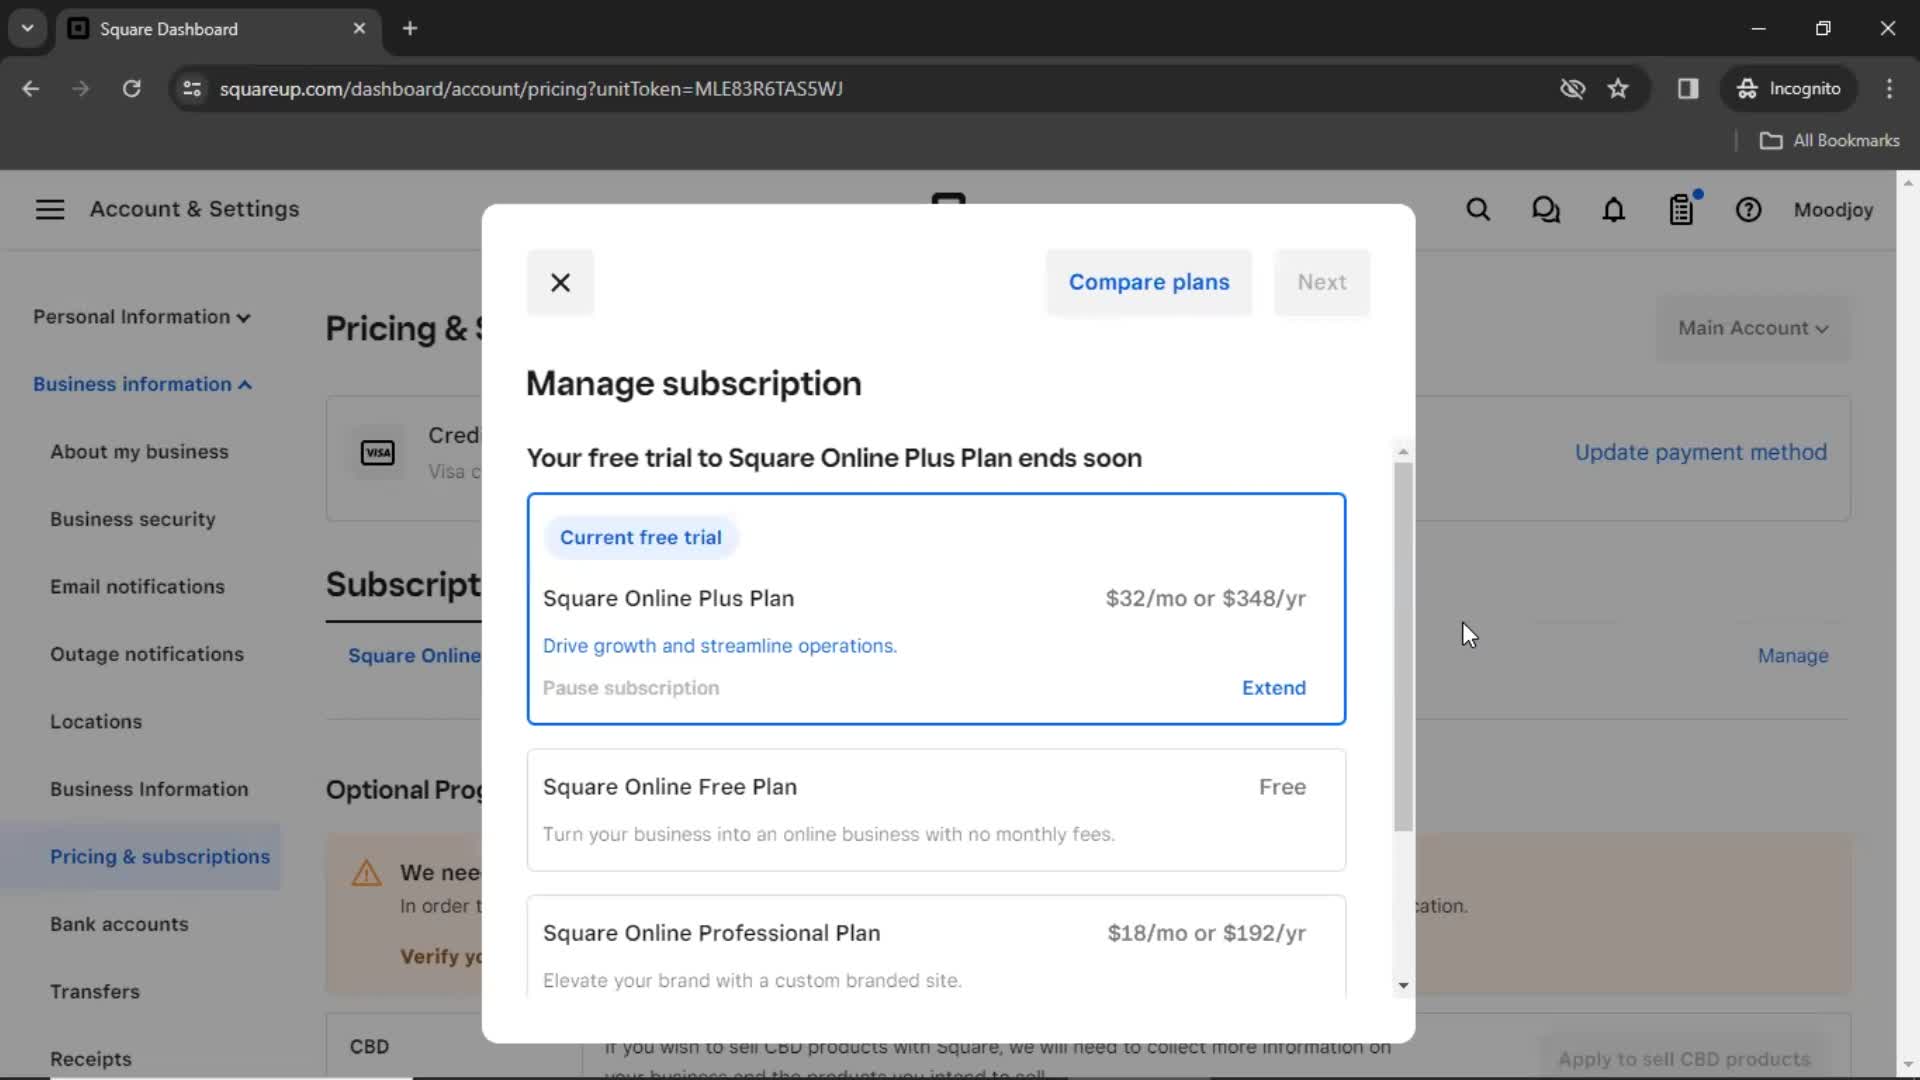Screen dimensions: 1920x1080
Task: Open the hamburger navigation menu
Action: point(50,209)
